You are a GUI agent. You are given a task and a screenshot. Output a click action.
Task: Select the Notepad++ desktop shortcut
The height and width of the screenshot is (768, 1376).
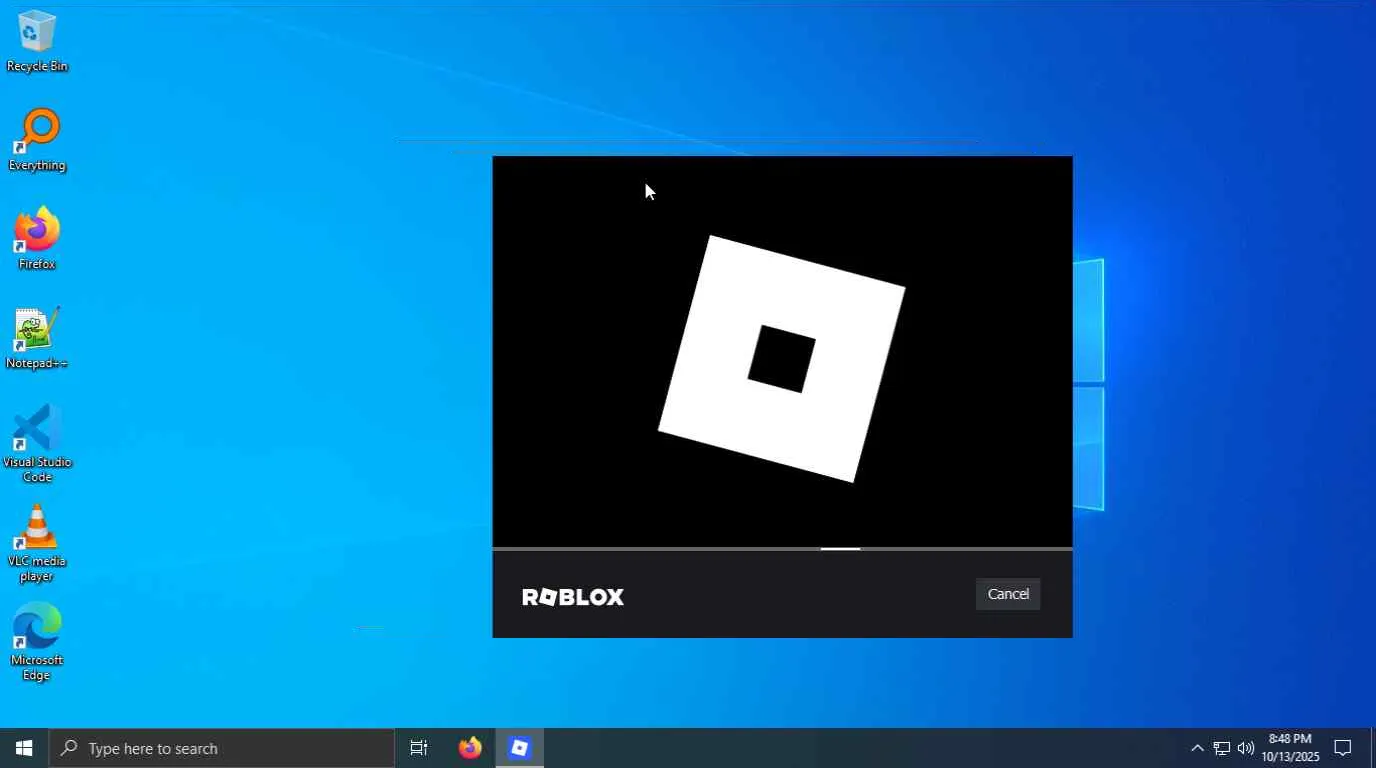37,338
